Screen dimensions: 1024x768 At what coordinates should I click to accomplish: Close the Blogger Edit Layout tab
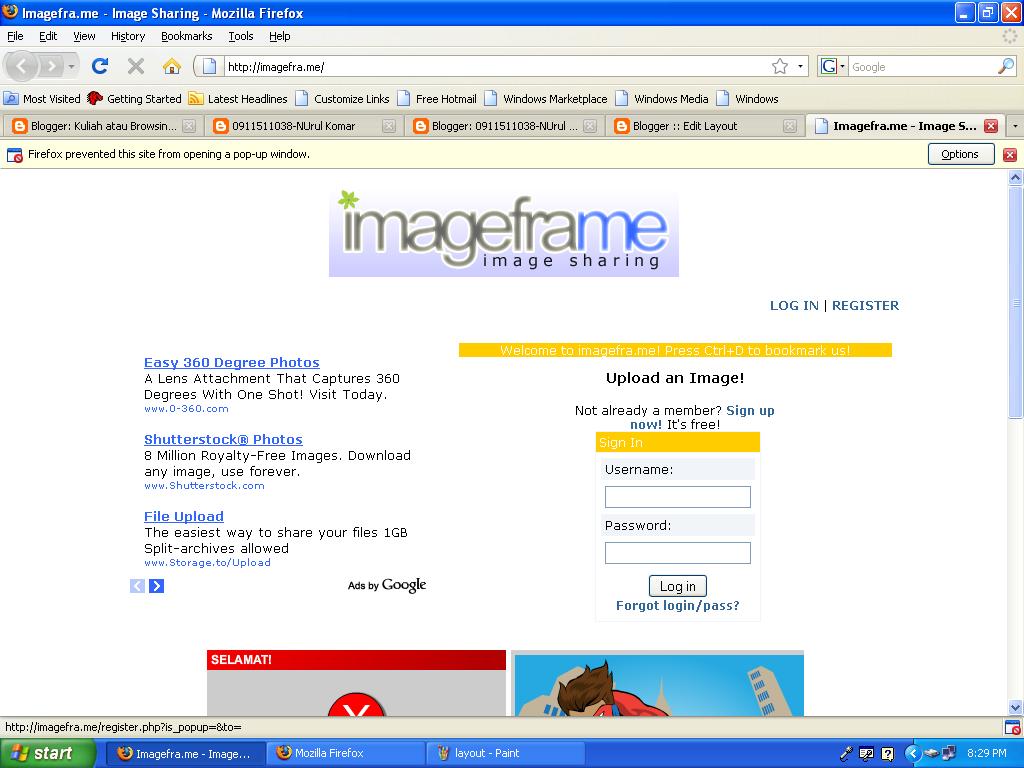[x=790, y=126]
